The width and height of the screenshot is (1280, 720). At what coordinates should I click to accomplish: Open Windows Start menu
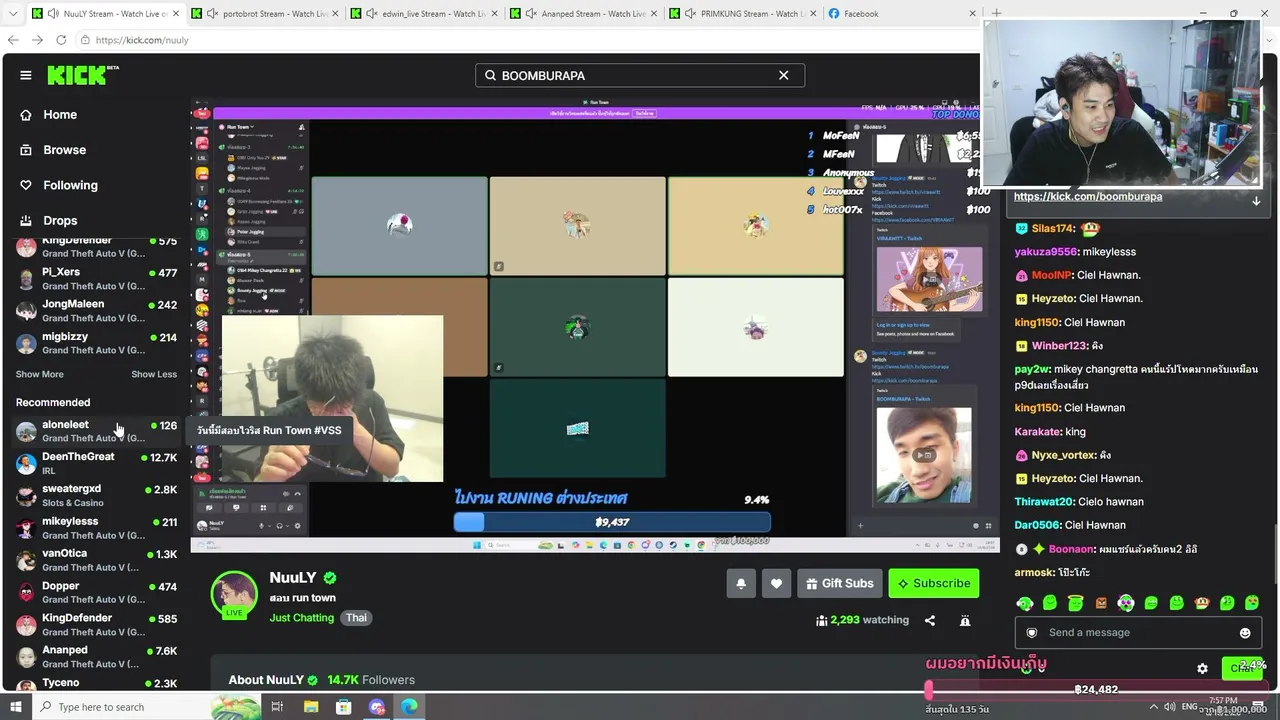pos(15,707)
